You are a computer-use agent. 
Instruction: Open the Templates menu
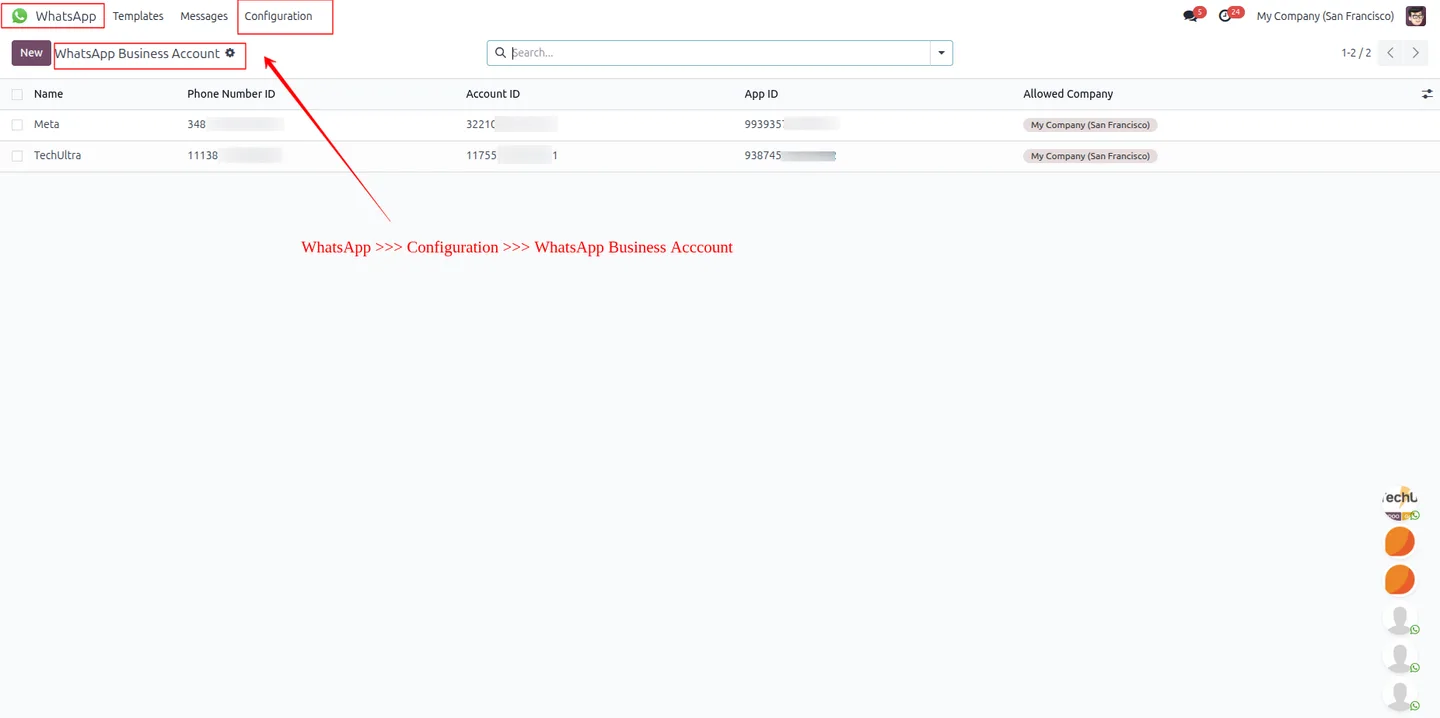click(x=138, y=16)
